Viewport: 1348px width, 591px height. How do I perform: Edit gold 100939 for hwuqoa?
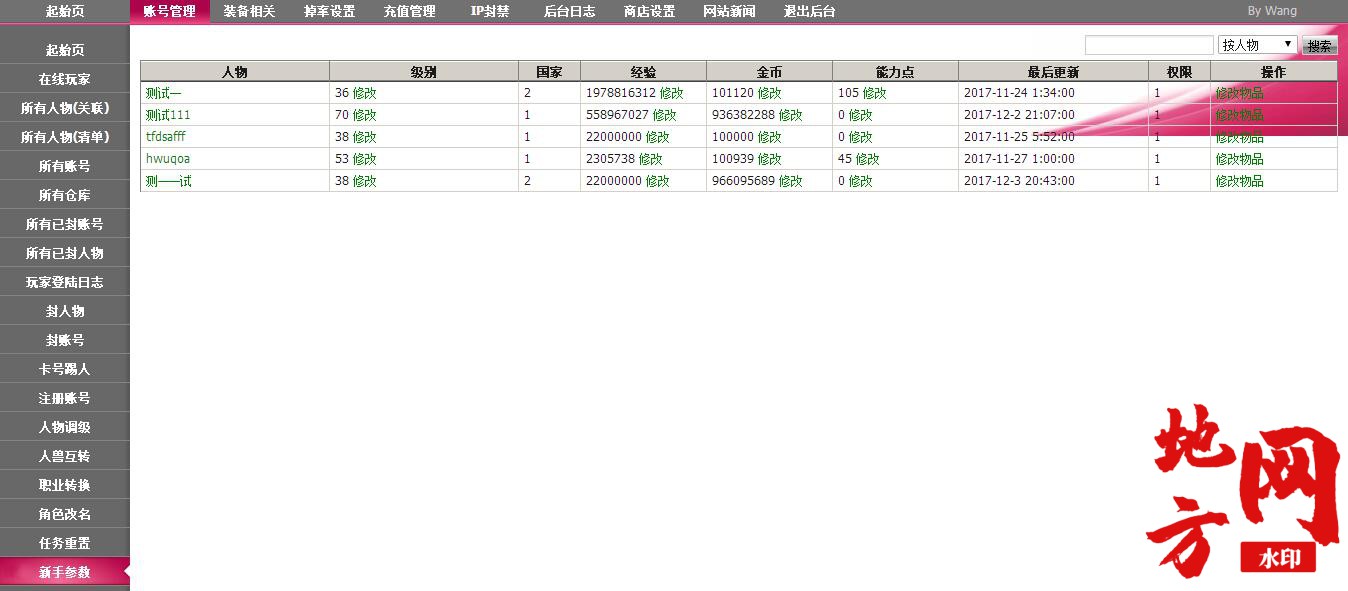point(770,159)
